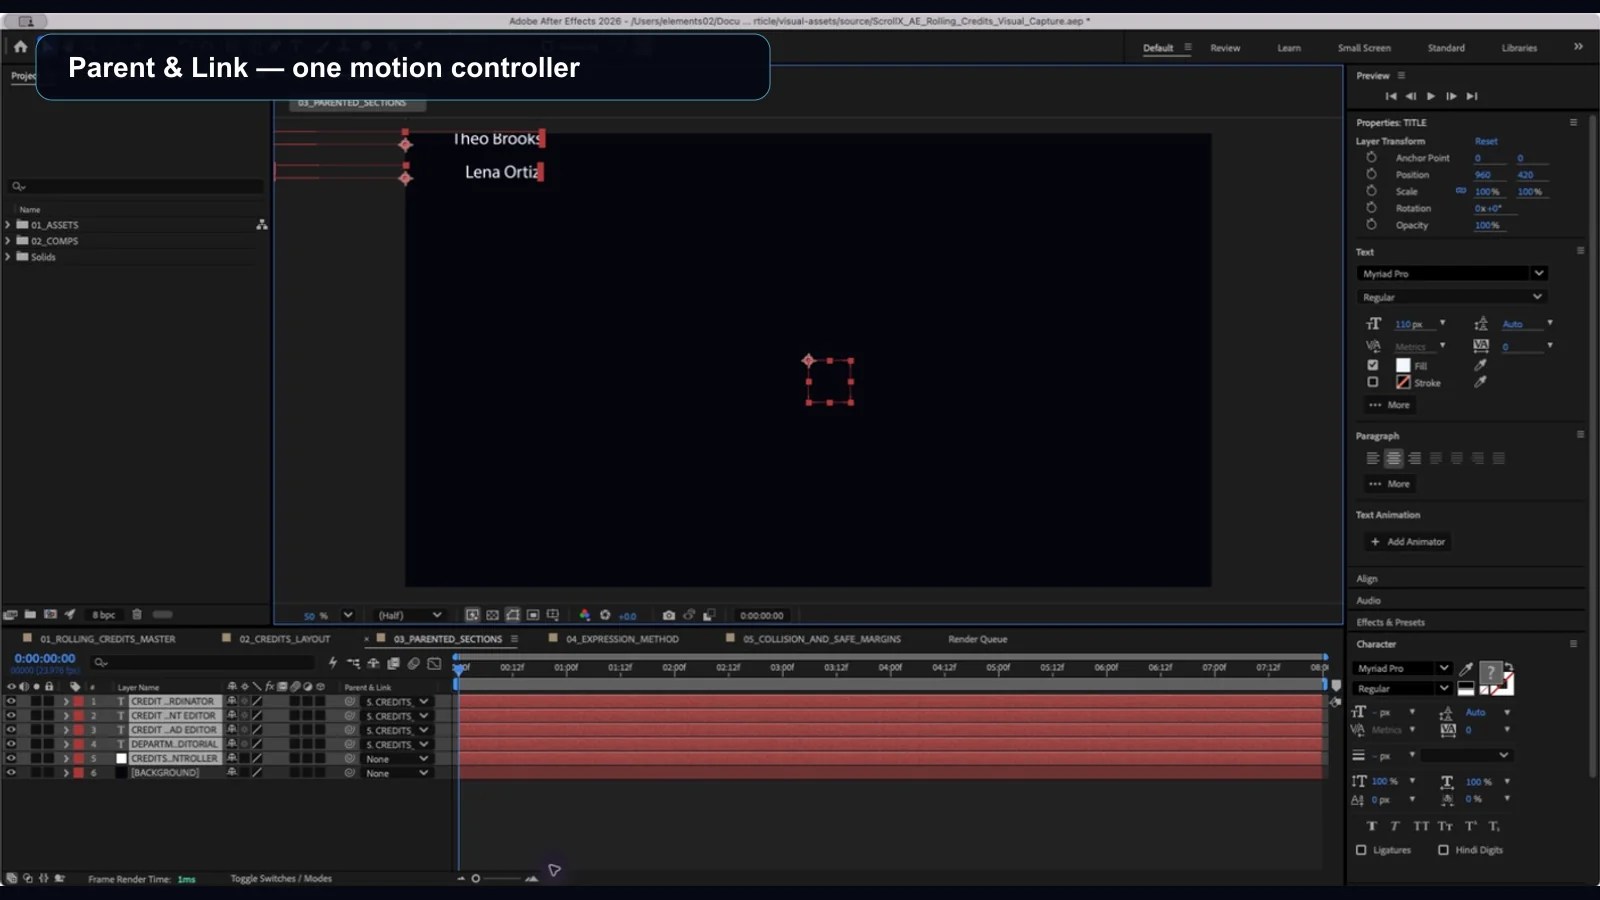Expand layer 4 DEPARTM_DITORIAL properties

(66, 744)
